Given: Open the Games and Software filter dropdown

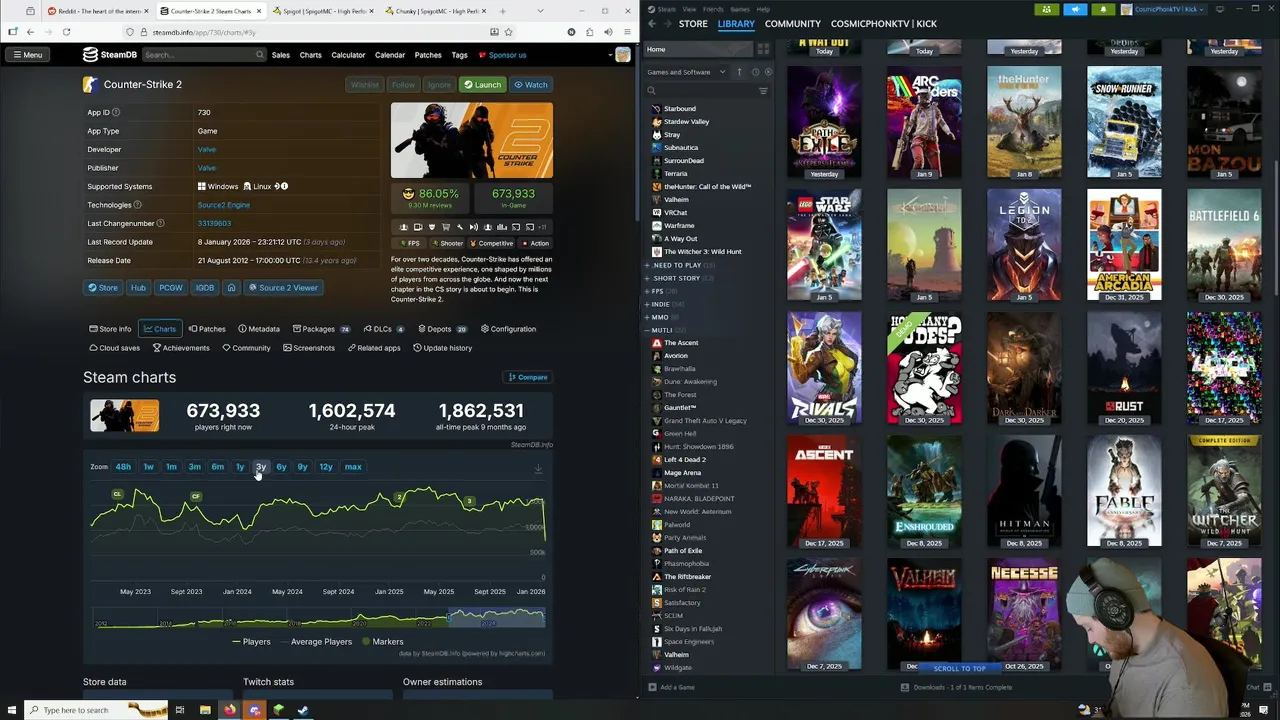Looking at the screenshot, I should [x=686, y=72].
